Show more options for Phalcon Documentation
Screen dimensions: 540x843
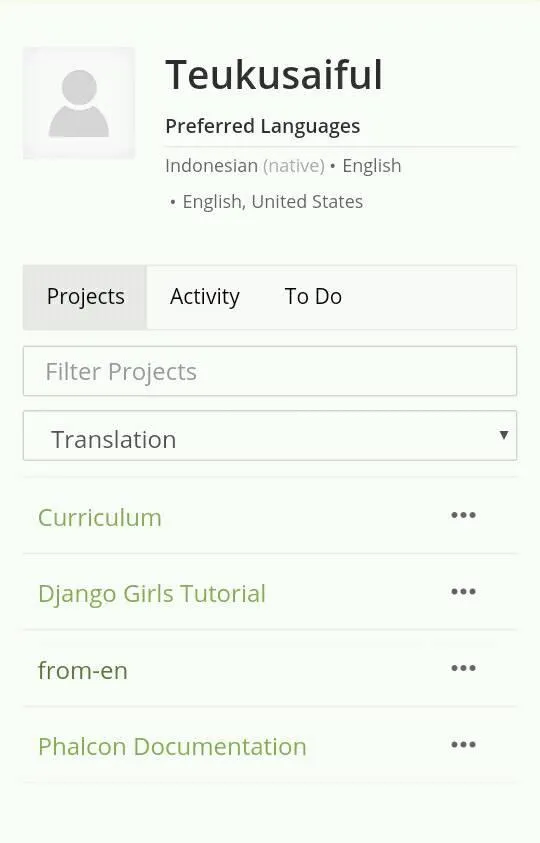pyautogui.click(x=463, y=745)
